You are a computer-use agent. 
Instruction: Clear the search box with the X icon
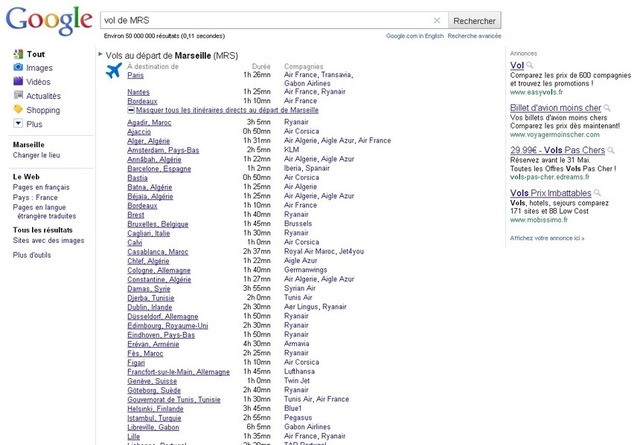coord(436,20)
